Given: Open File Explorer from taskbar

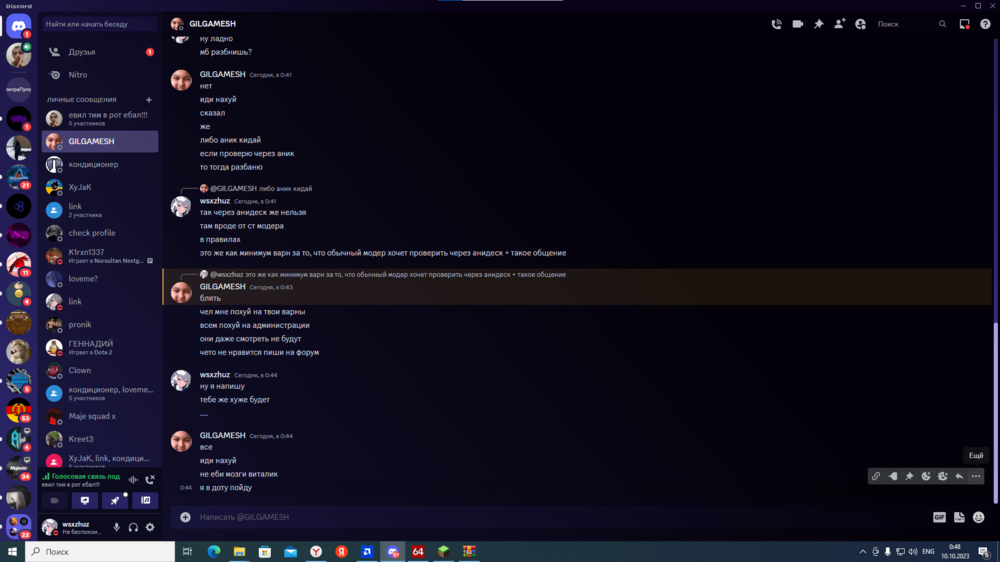Looking at the screenshot, I should (239, 551).
